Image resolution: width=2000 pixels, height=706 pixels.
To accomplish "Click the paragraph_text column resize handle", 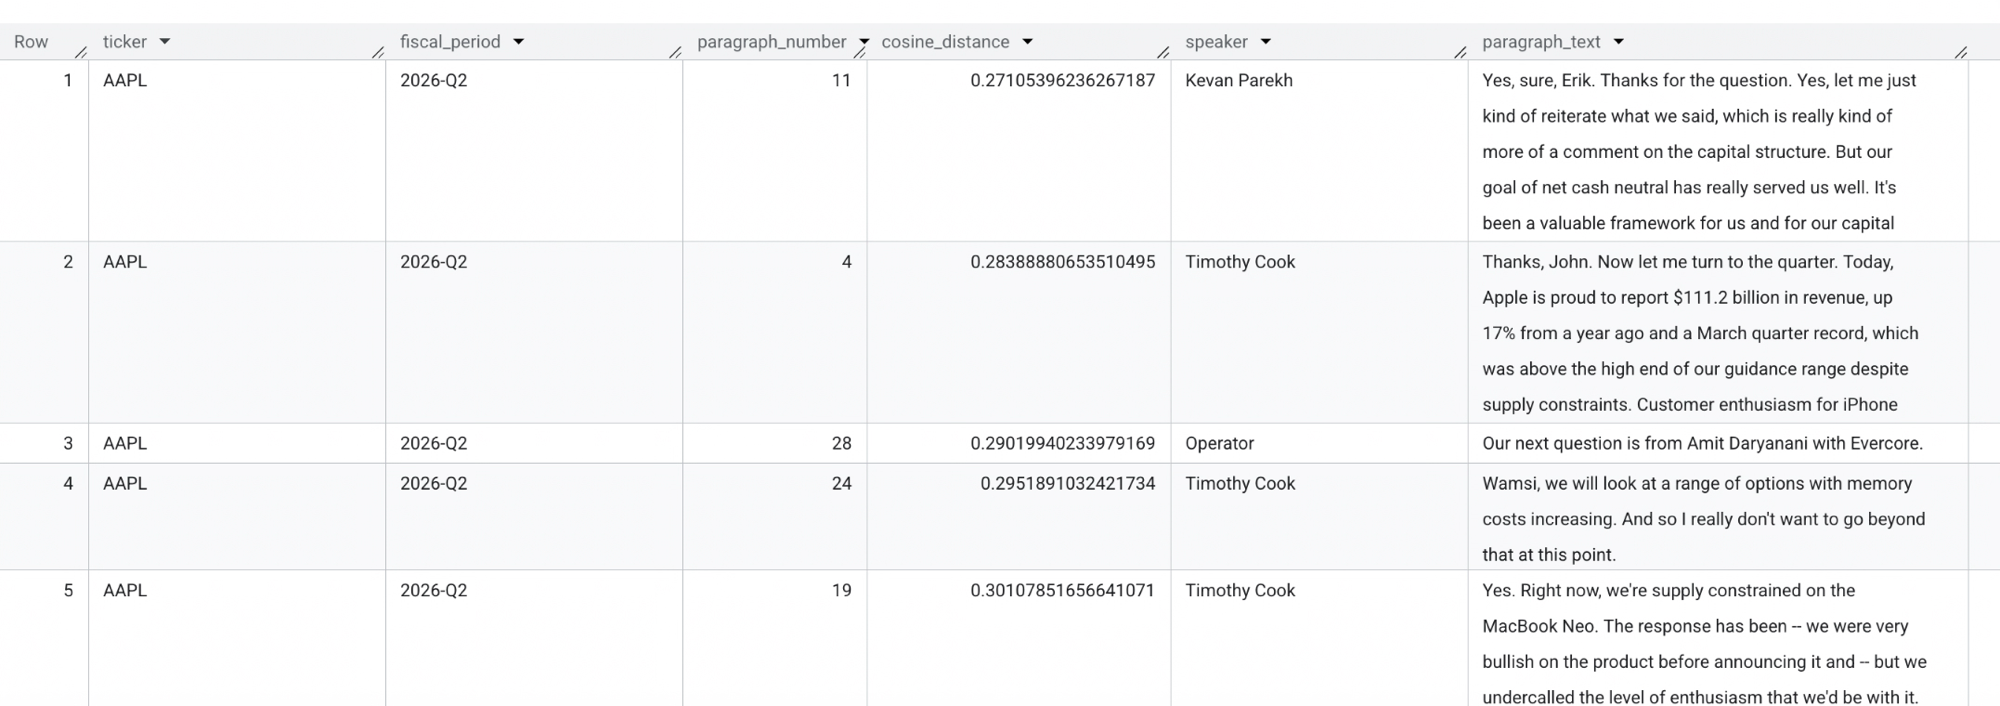I will coord(1960,52).
